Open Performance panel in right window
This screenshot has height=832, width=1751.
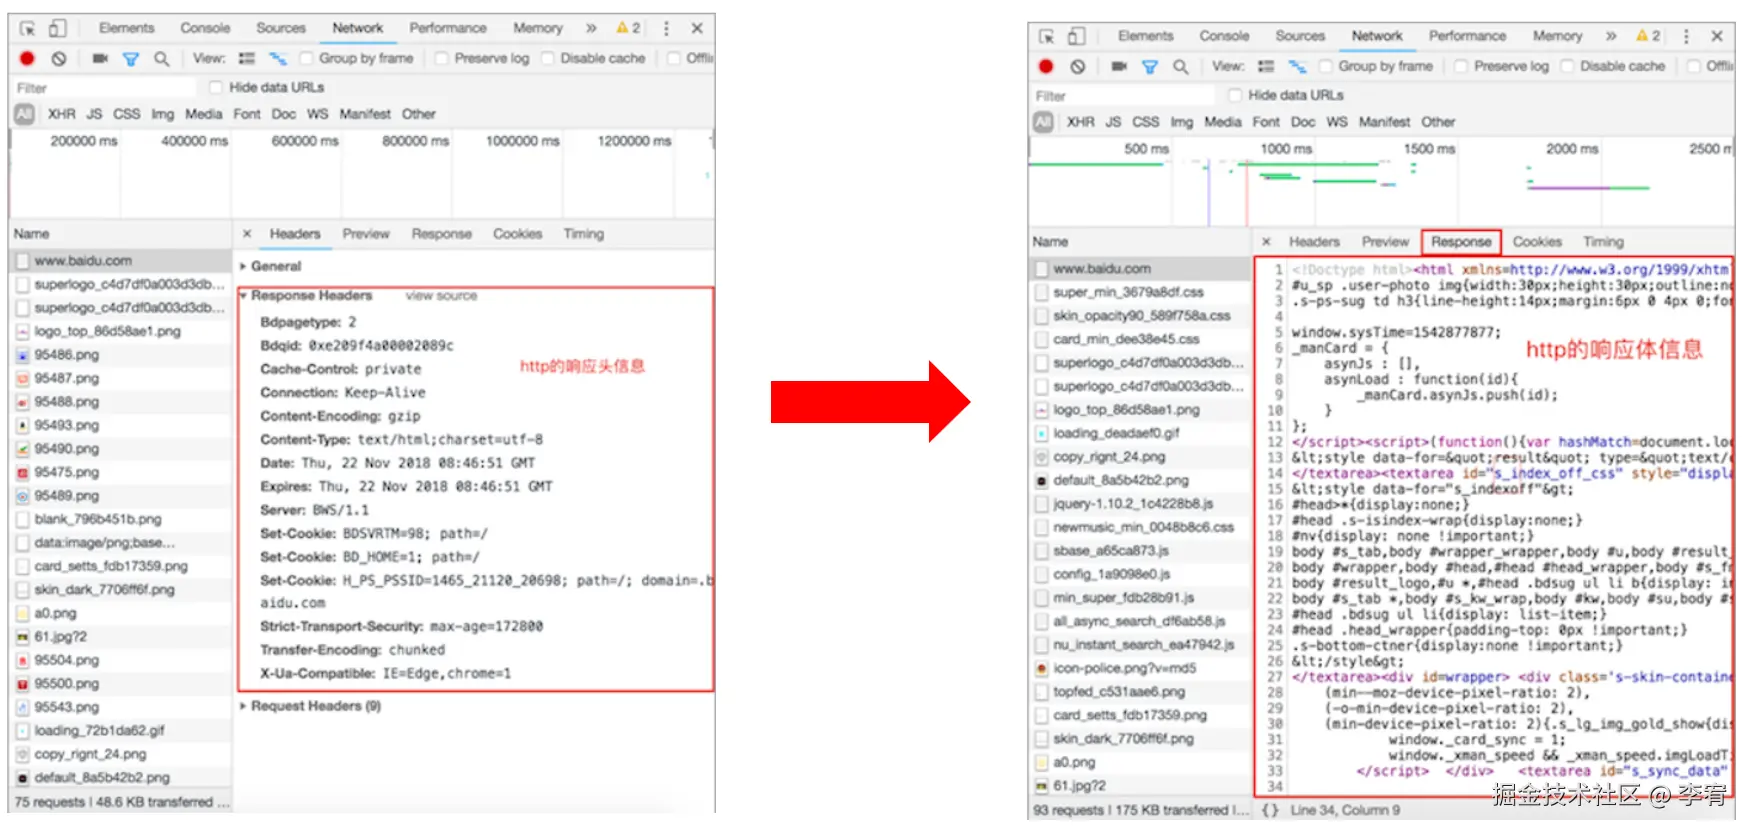(x=1467, y=36)
